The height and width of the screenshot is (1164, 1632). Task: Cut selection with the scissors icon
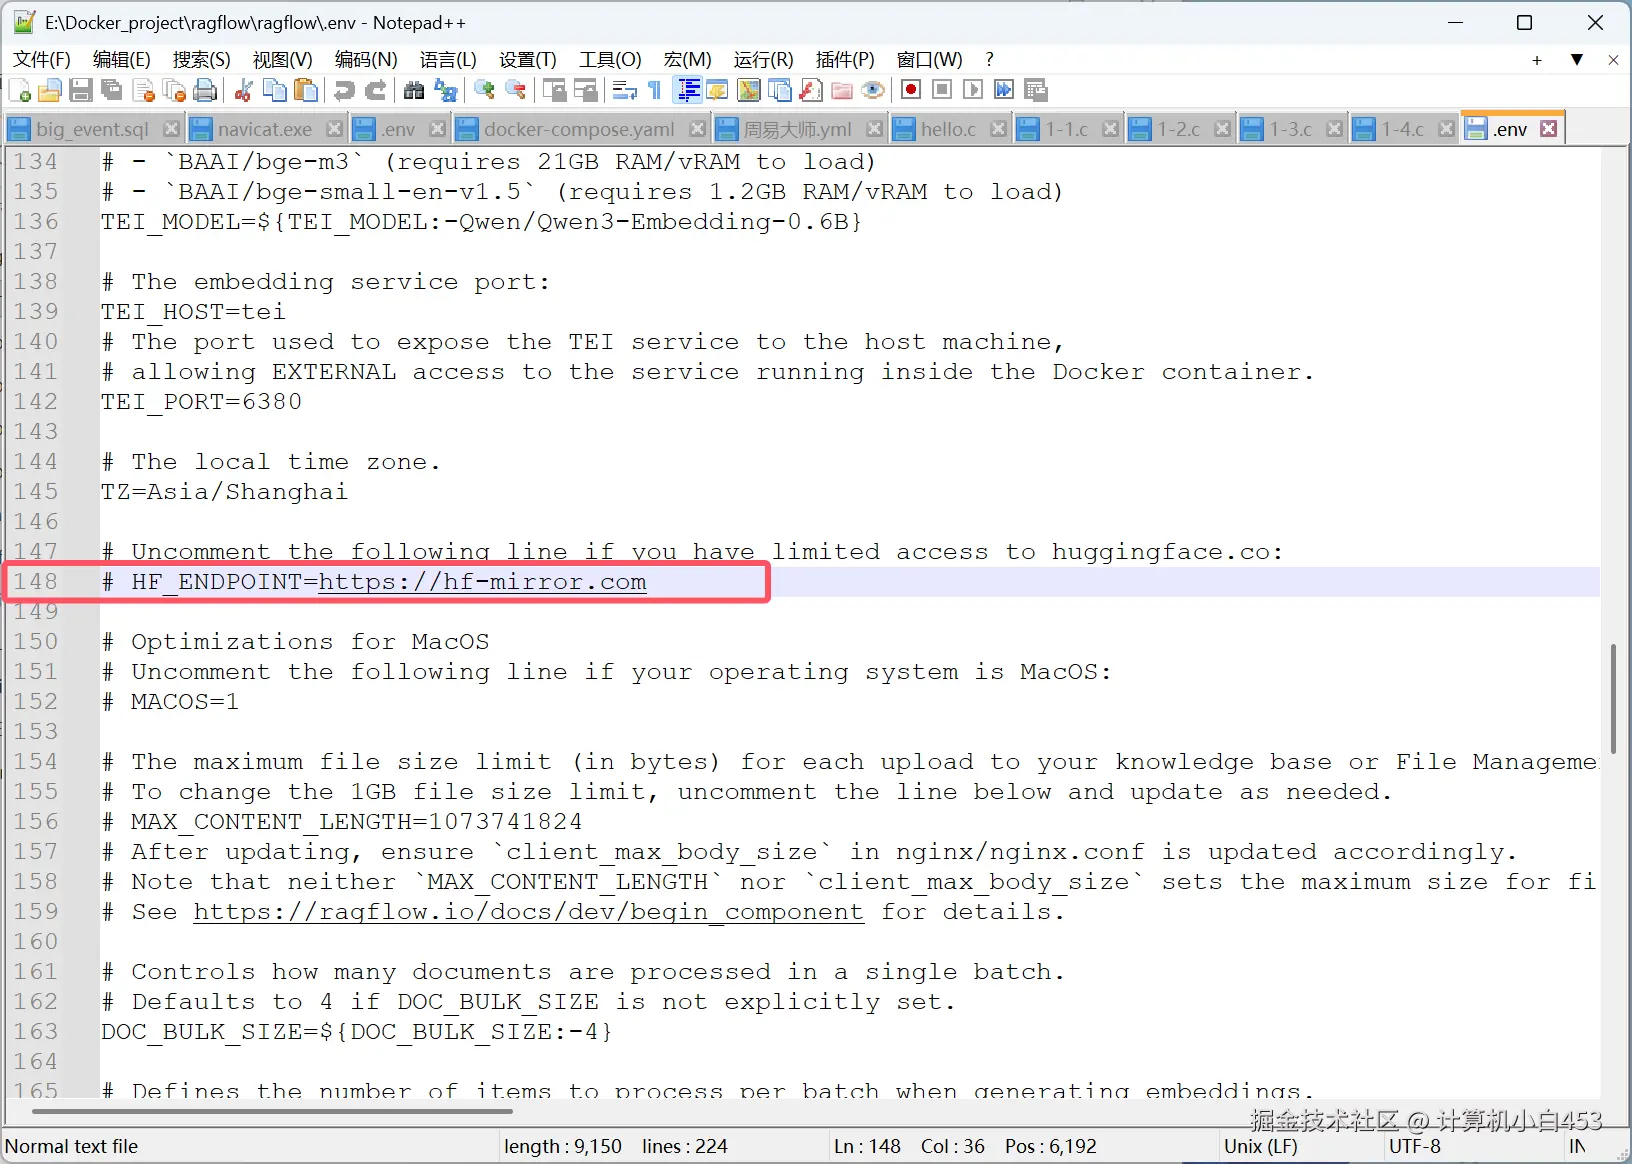tap(243, 91)
